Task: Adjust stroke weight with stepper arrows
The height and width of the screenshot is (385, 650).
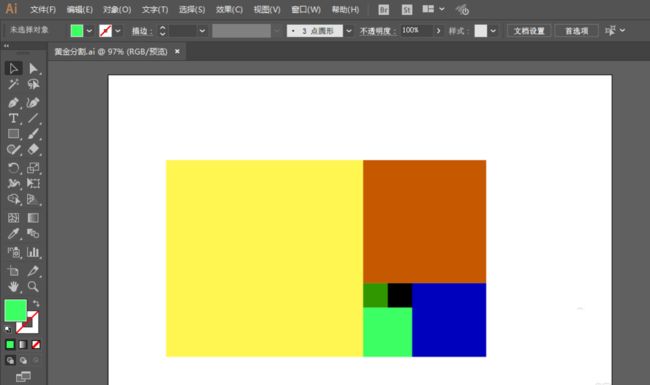Action: 162,31
